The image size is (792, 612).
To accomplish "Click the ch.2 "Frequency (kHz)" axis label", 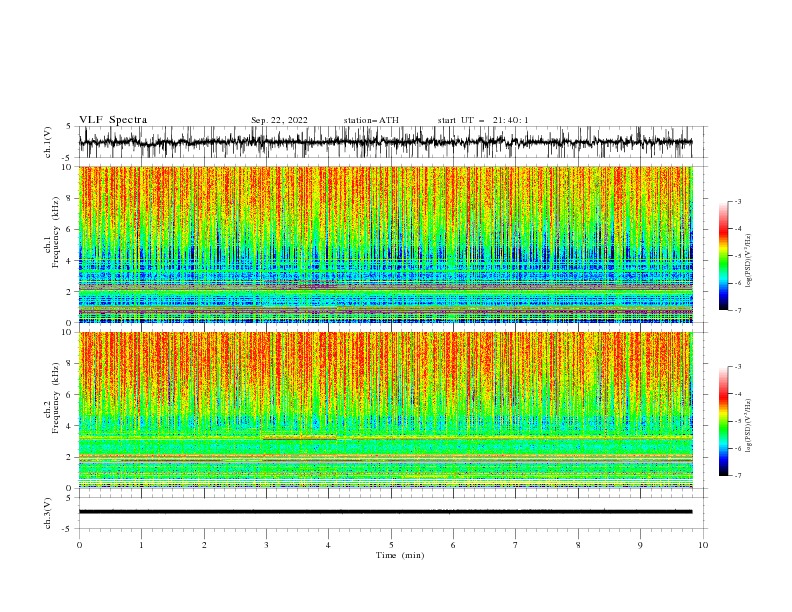I will [56, 397].
